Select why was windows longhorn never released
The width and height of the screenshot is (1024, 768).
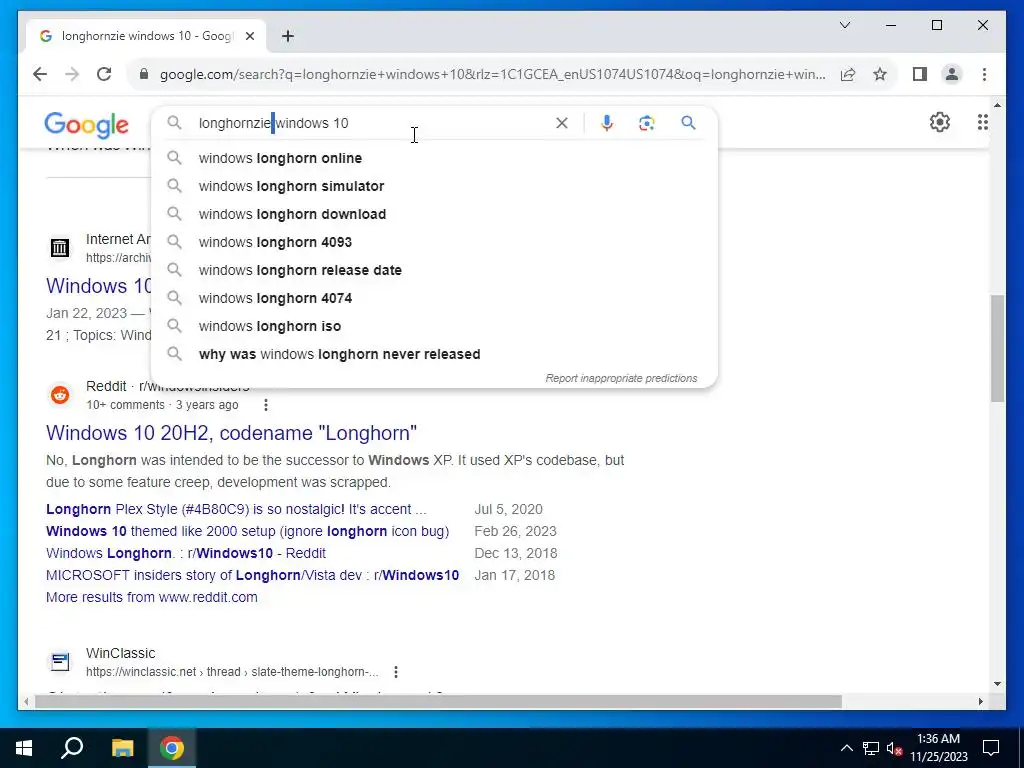(x=434, y=355)
